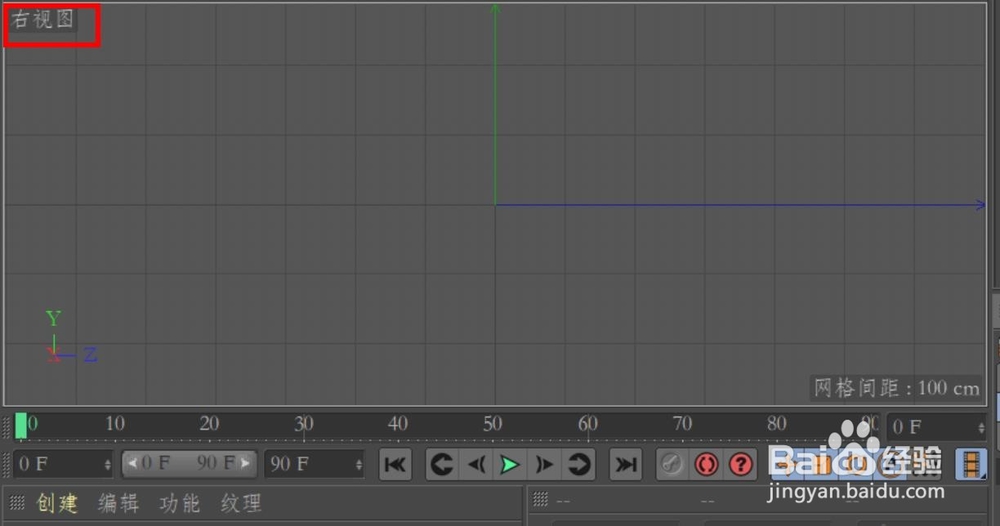Click frame 10 on the timeline ruler
Screen dimensions: 1000x526
pos(115,423)
